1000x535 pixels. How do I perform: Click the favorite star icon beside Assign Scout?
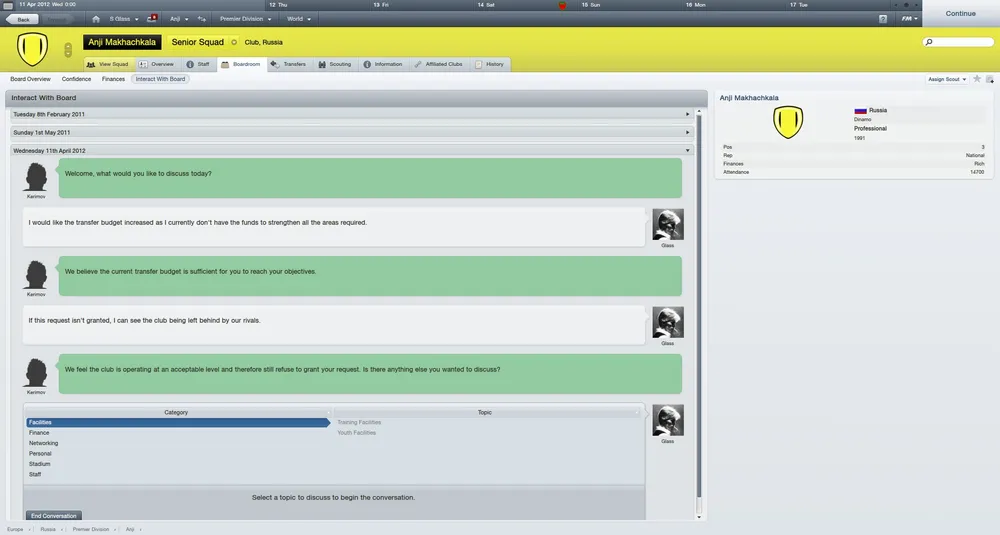[x=977, y=79]
